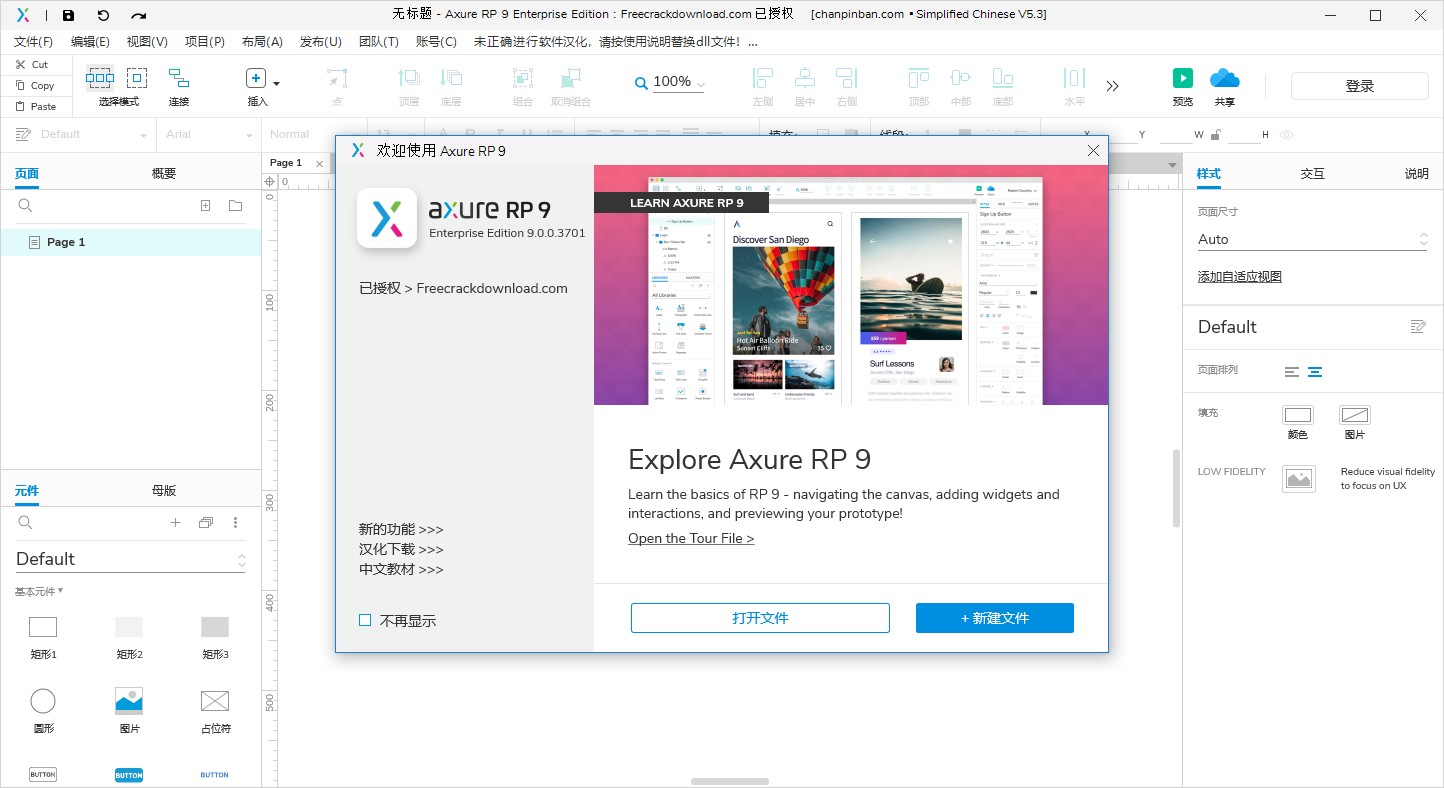Click the 登录 login button

point(1360,86)
